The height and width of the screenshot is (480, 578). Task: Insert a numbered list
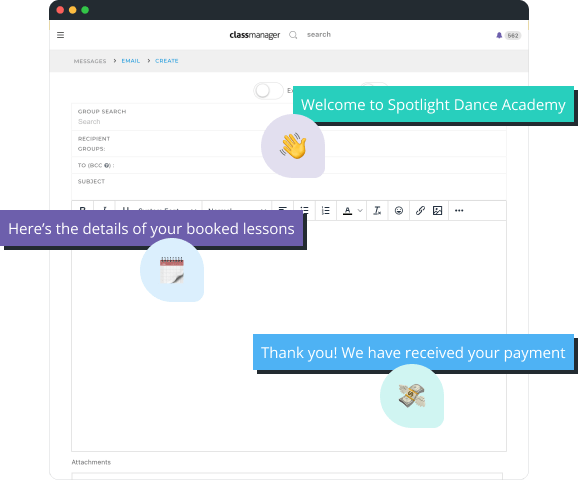(325, 211)
